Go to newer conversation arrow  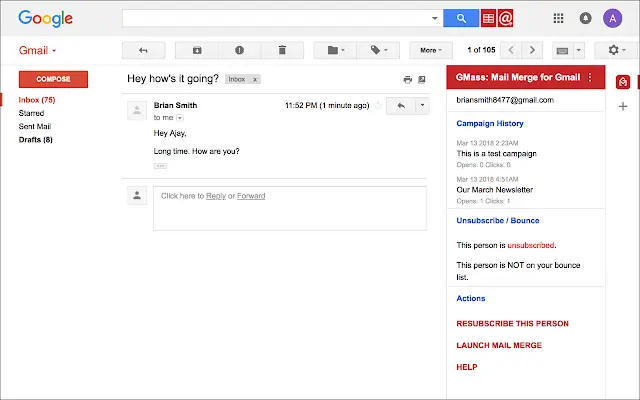pyautogui.click(x=511, y=50)
